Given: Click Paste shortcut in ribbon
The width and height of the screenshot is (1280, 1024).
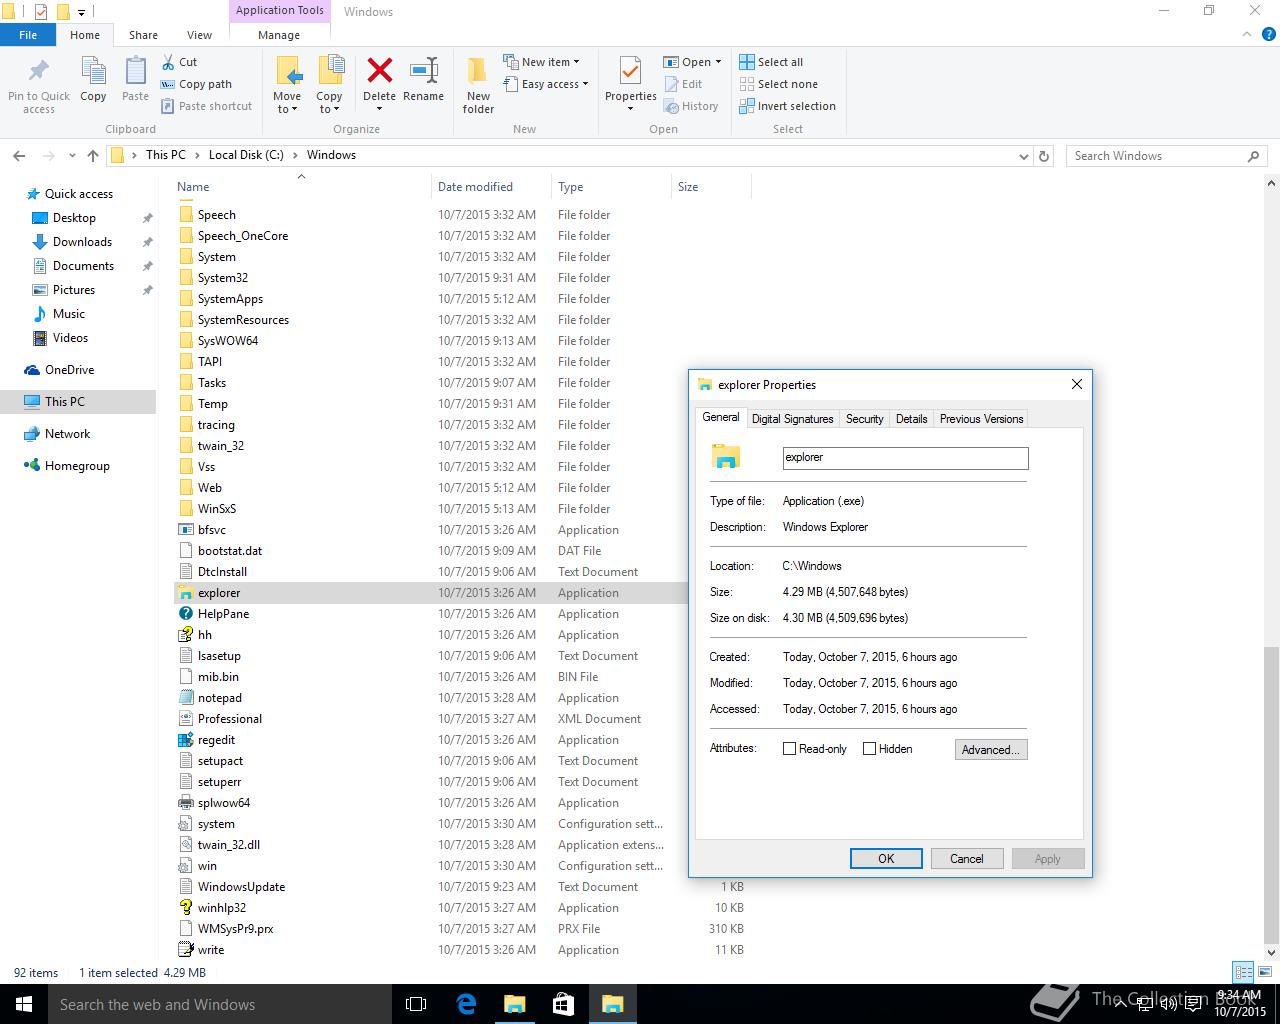Looking at the screenshot, I should click(206, 106).
